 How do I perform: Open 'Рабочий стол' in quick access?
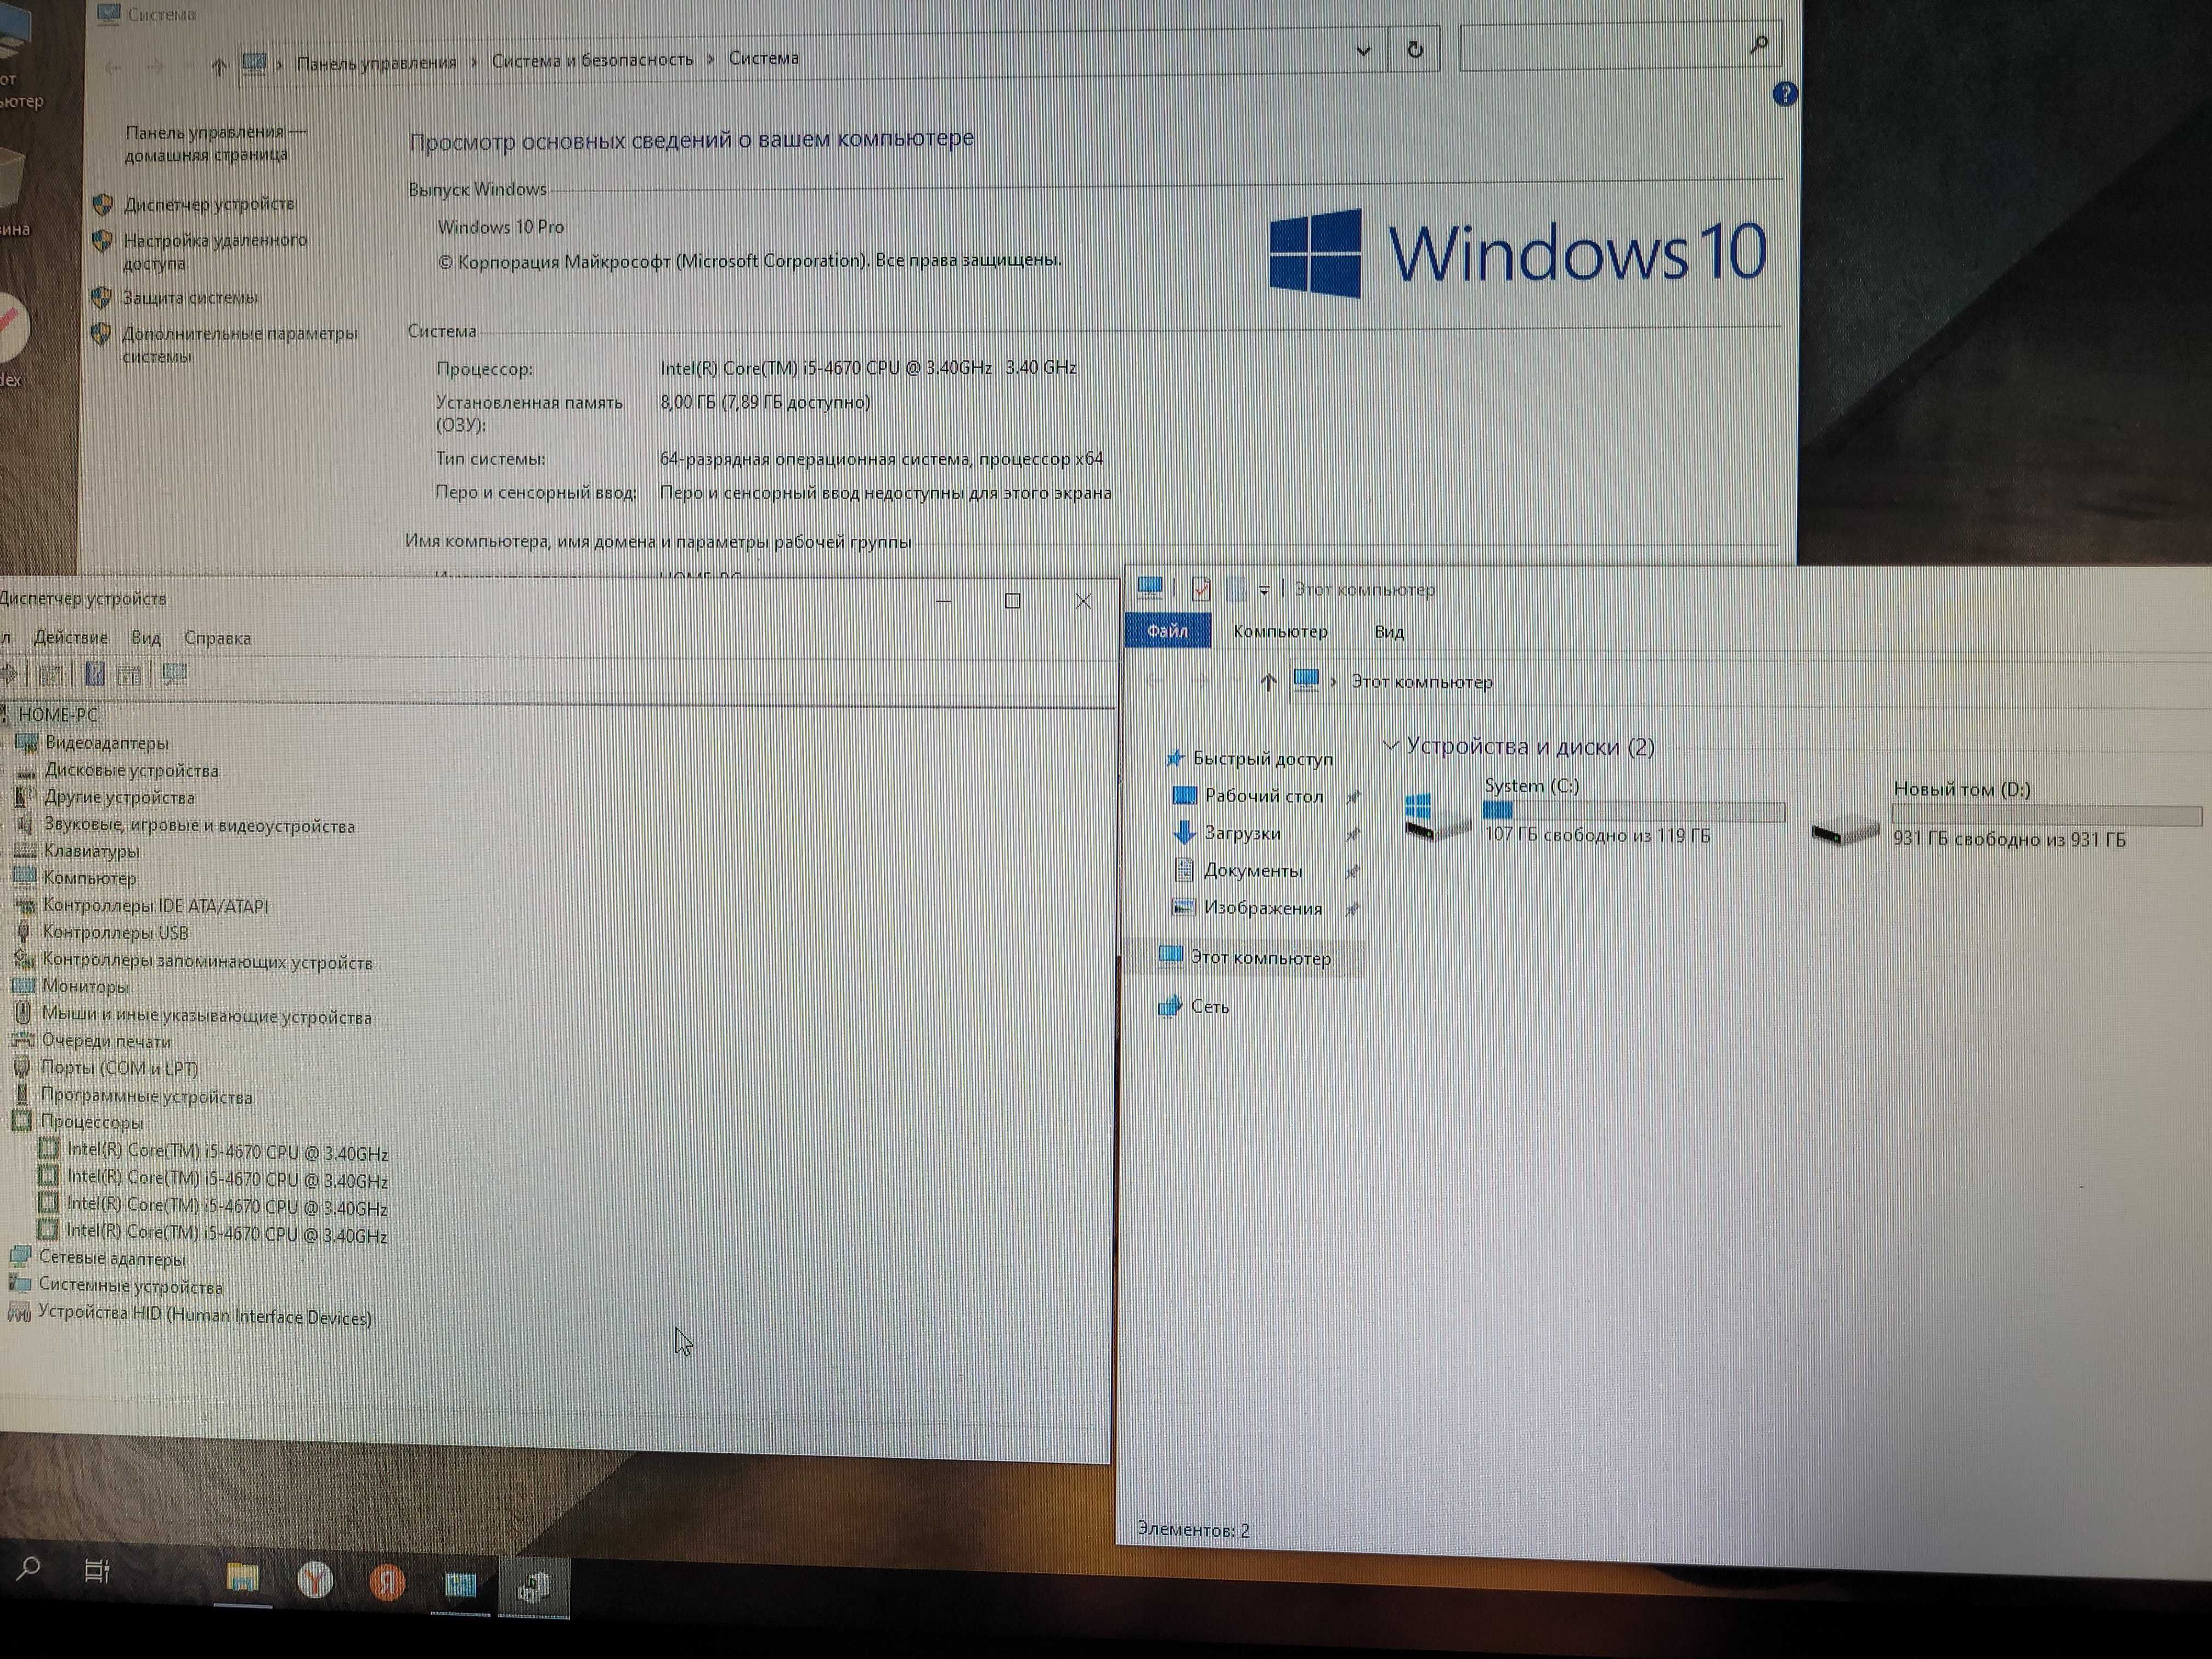1264,796
